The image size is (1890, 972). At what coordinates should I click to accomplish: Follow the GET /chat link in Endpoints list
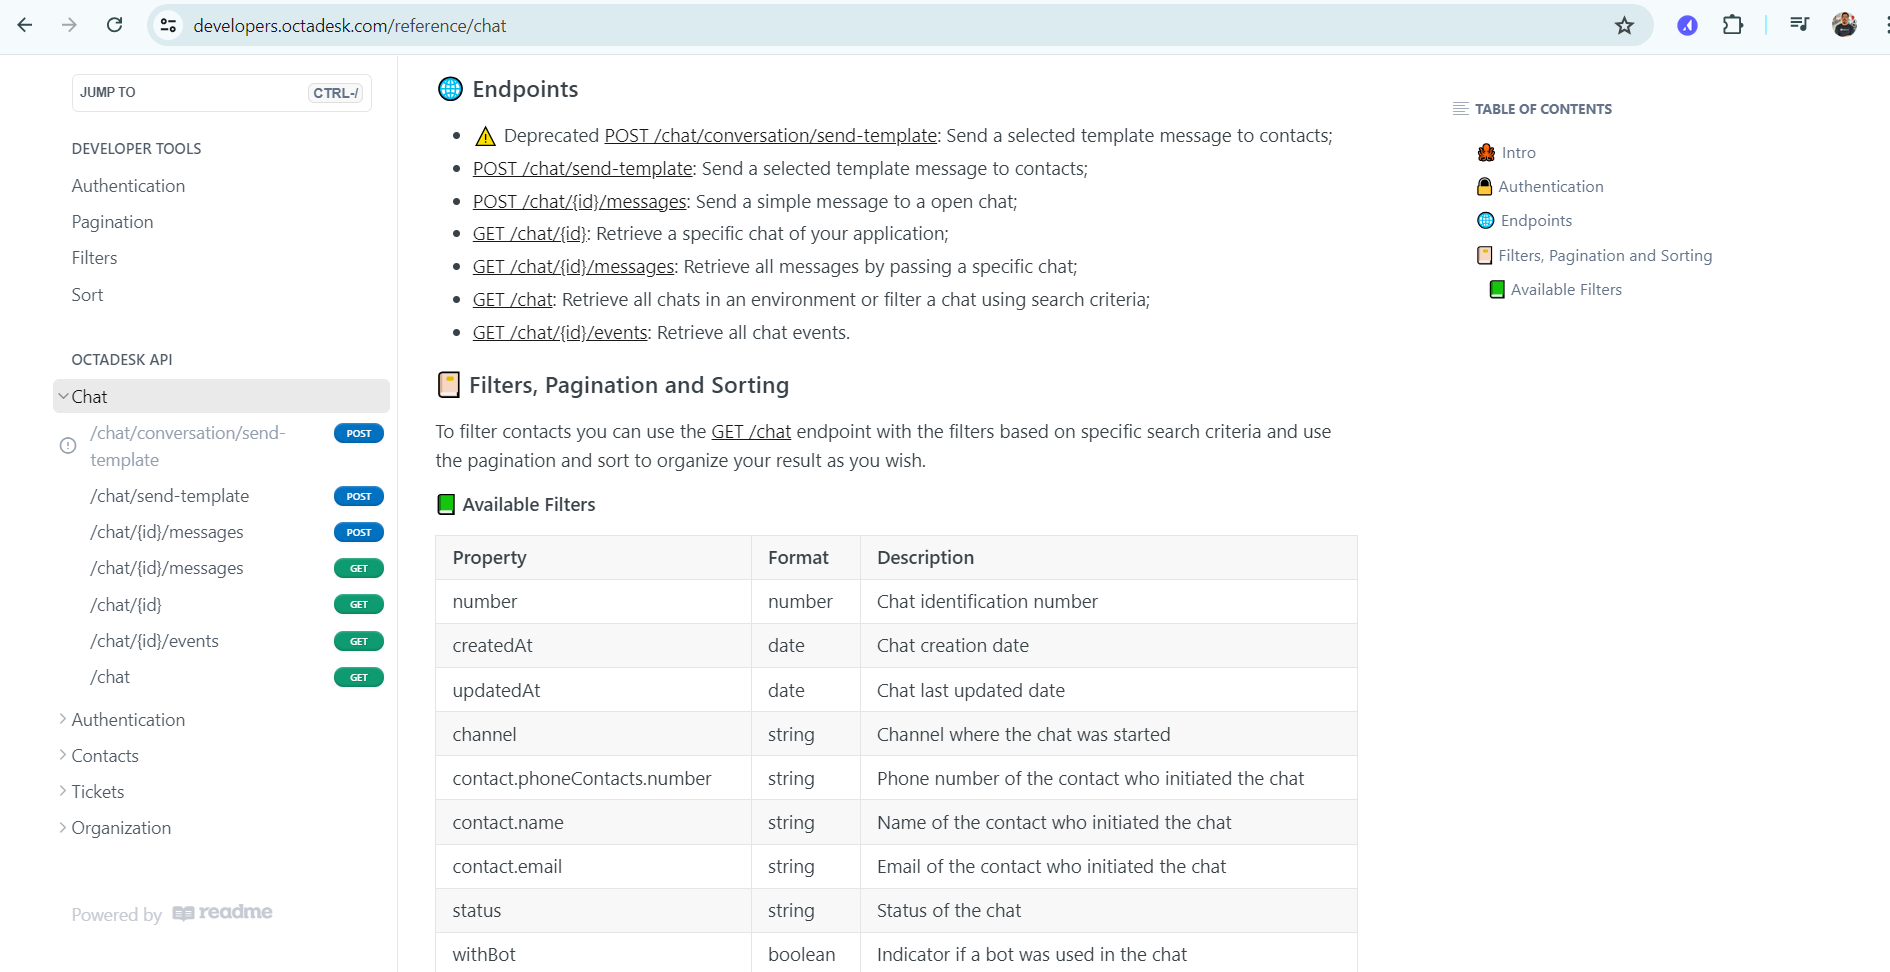tap(513, 300)
